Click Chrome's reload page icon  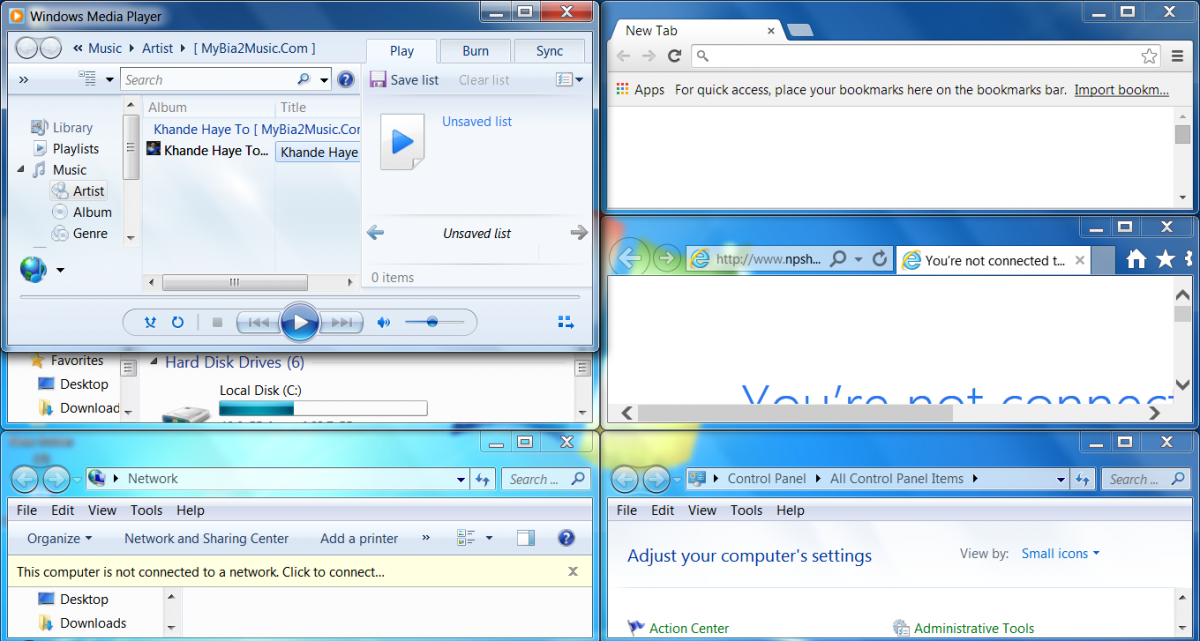(x=675, y=56)
